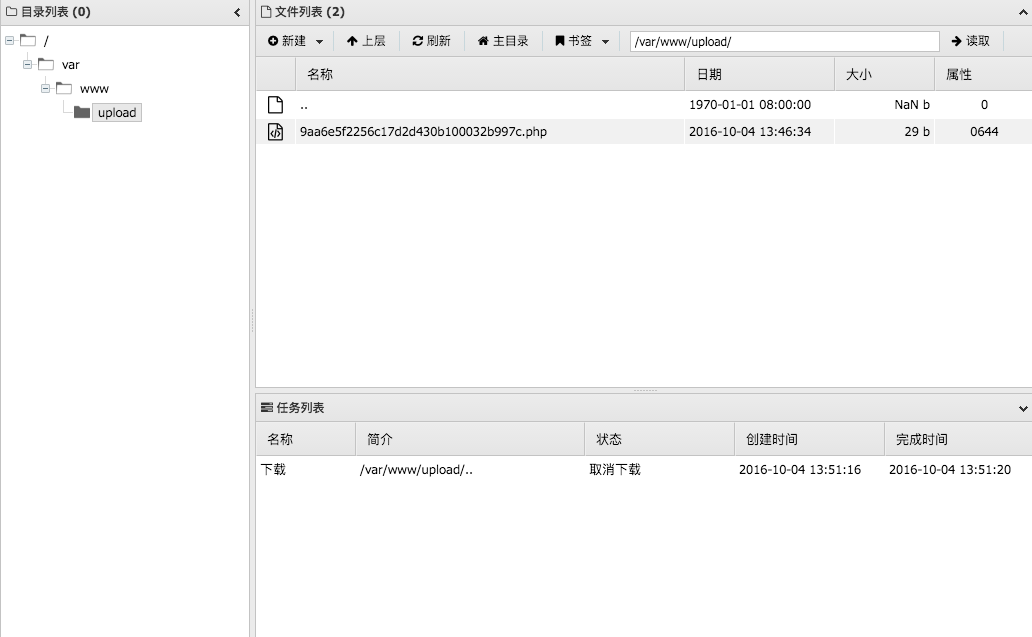This screenshot has height=637, width=1032.
Task: Click the 任务列表 panel header icon
Action: [x=265, y=407]
